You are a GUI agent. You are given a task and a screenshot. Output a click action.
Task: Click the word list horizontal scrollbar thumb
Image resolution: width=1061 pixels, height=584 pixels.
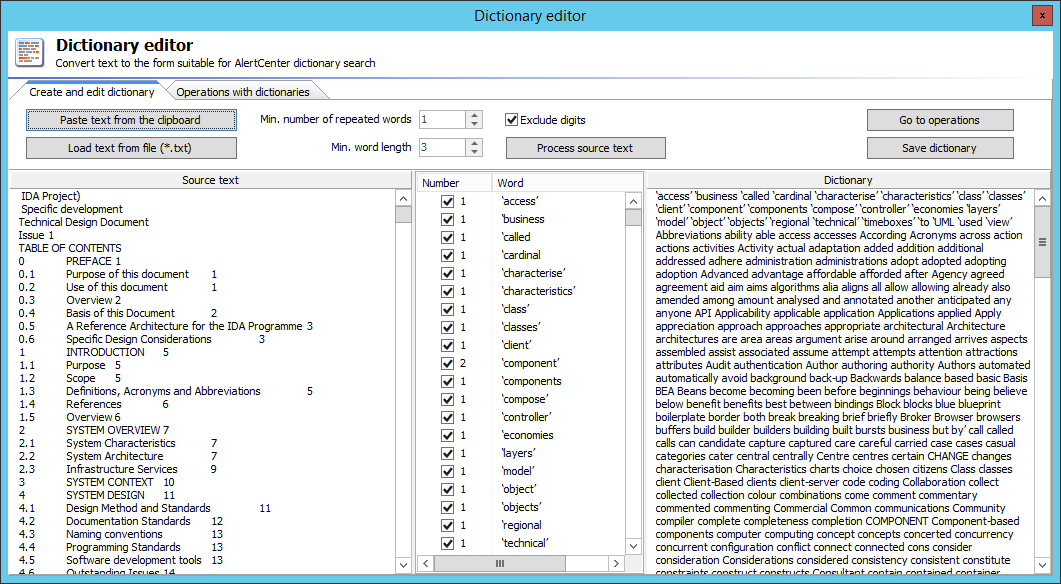[500, 563]
